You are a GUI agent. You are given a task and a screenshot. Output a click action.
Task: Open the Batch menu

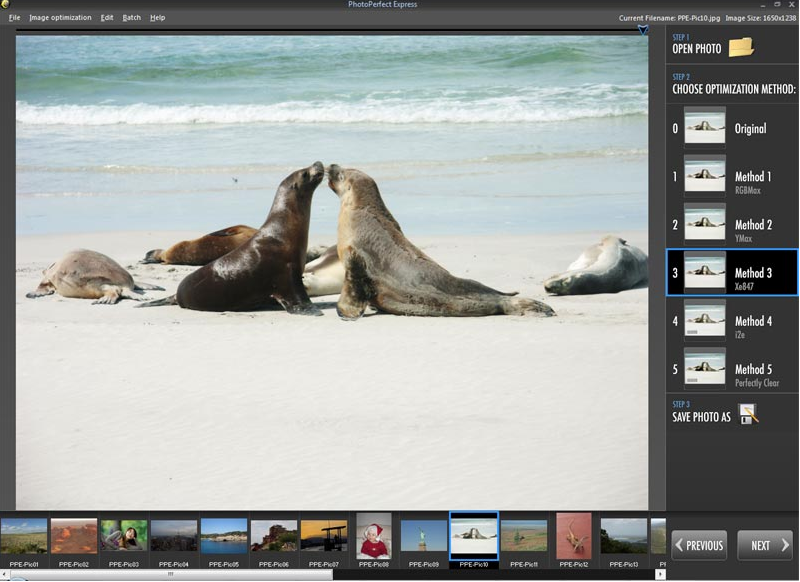(132, 18)
